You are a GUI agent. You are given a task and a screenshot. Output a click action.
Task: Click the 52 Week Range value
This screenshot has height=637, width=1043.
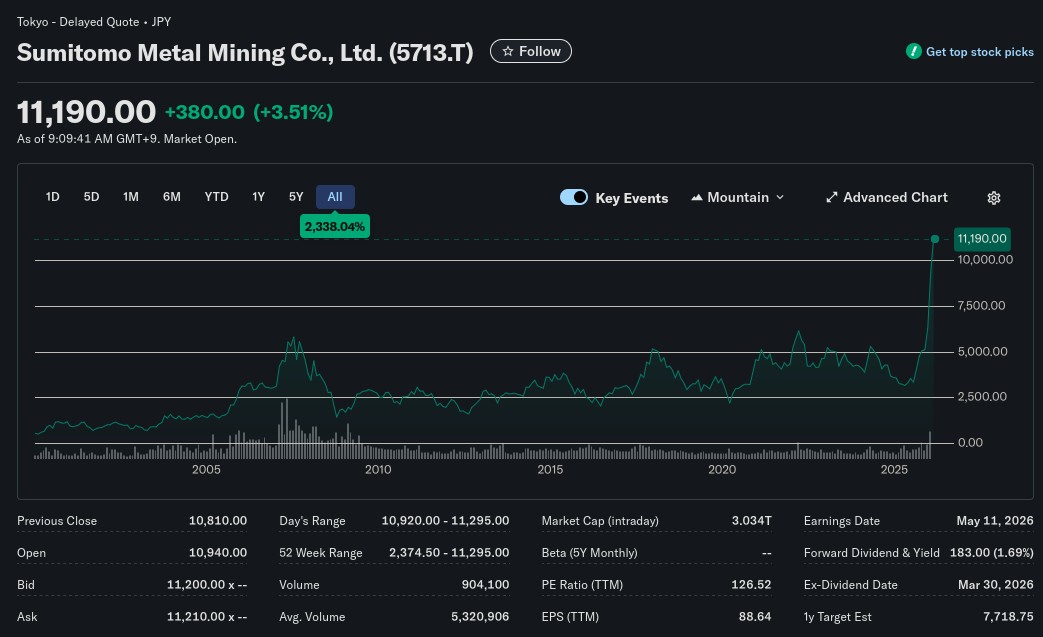(x=449, y=553)
